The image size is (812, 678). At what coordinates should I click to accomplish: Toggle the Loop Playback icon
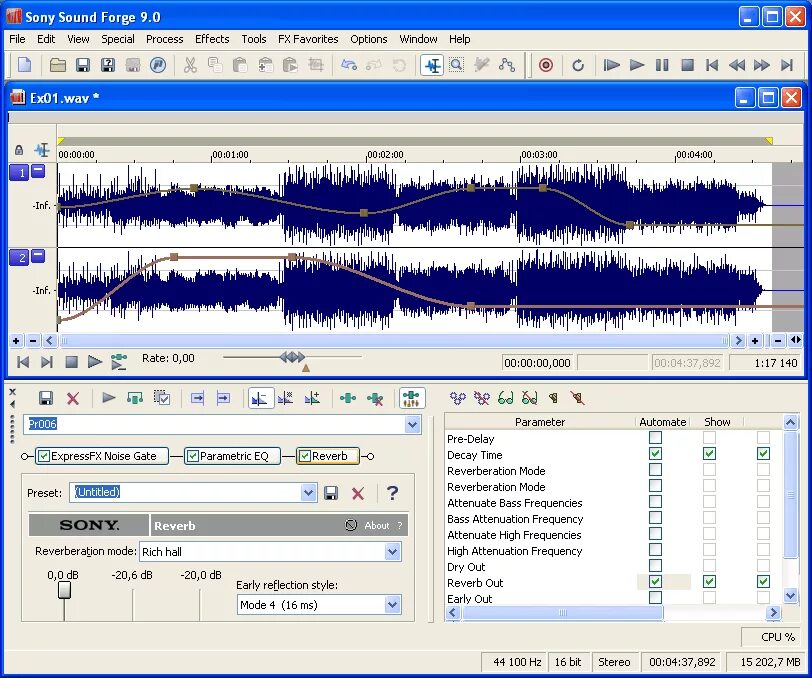578,65
